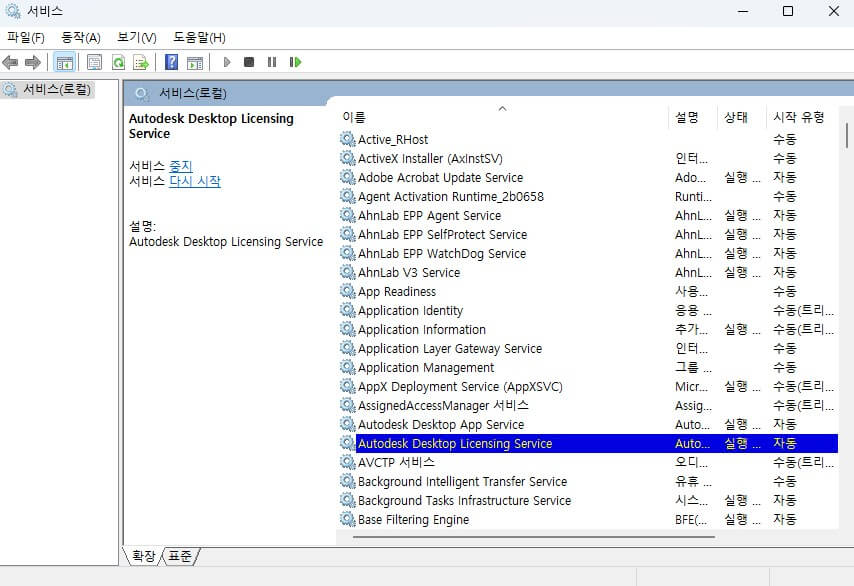Click gear icon beside Adobe Acrobat Update Service
This screenshot has height=586, width=854.
click(x=347, y=177)
